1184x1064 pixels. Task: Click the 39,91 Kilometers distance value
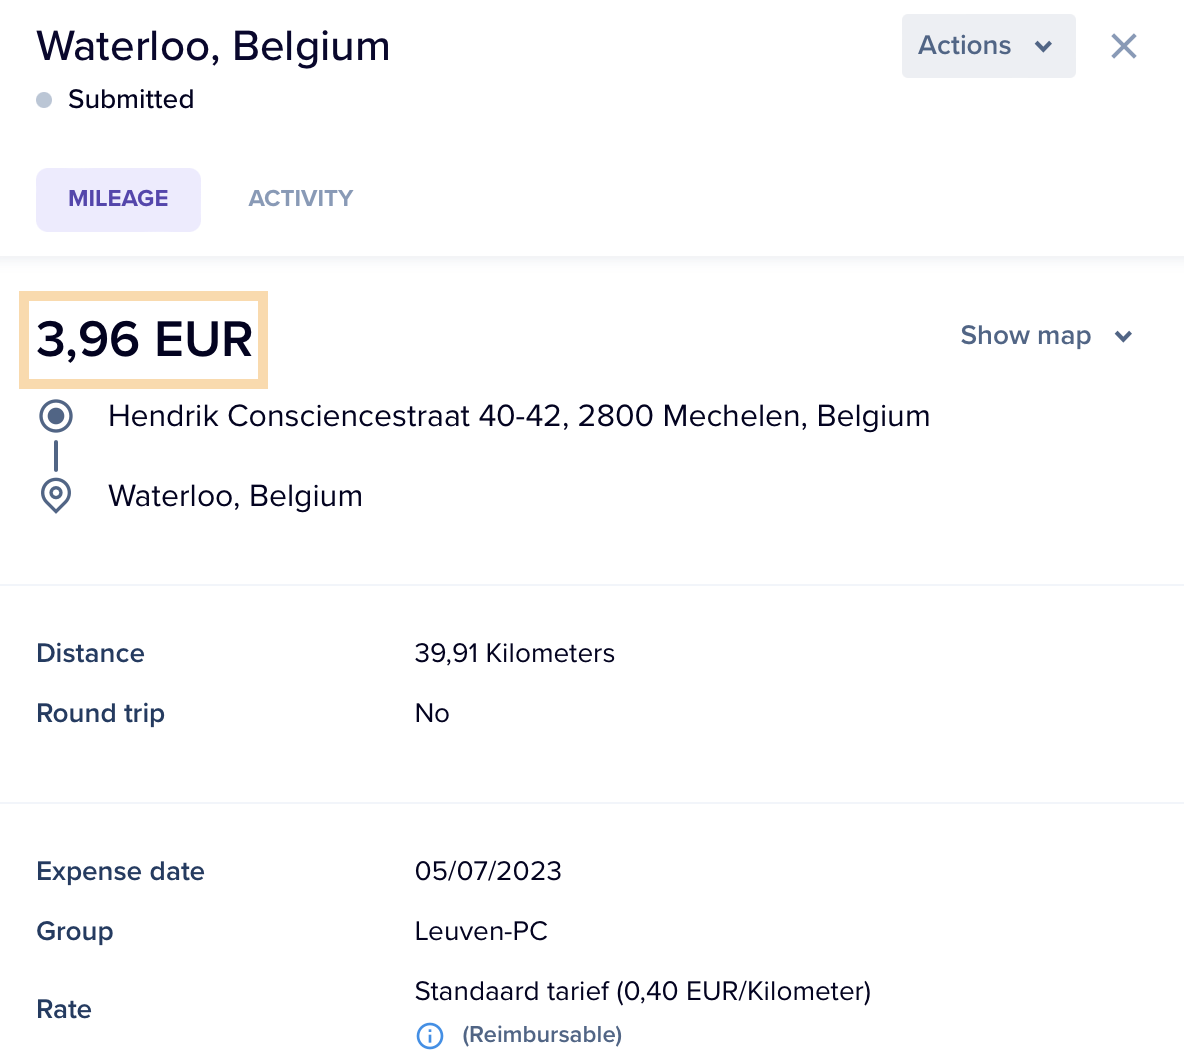515,653
